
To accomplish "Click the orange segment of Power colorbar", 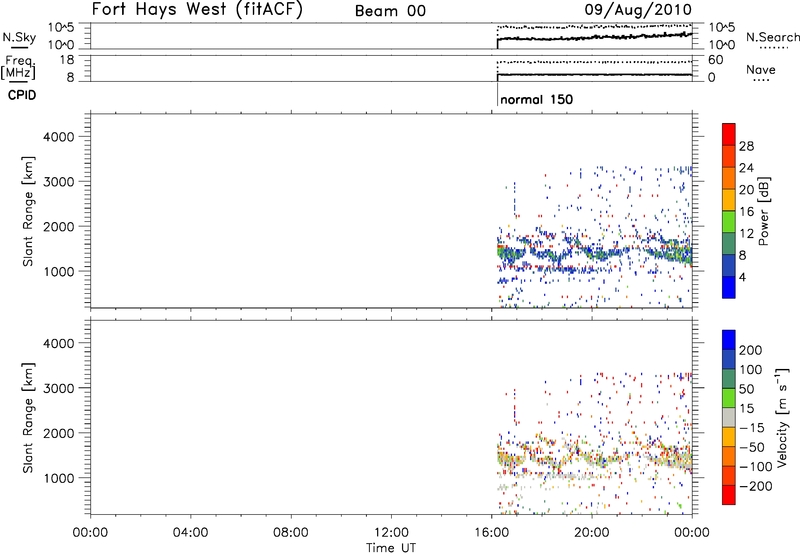I will (729, 178).
